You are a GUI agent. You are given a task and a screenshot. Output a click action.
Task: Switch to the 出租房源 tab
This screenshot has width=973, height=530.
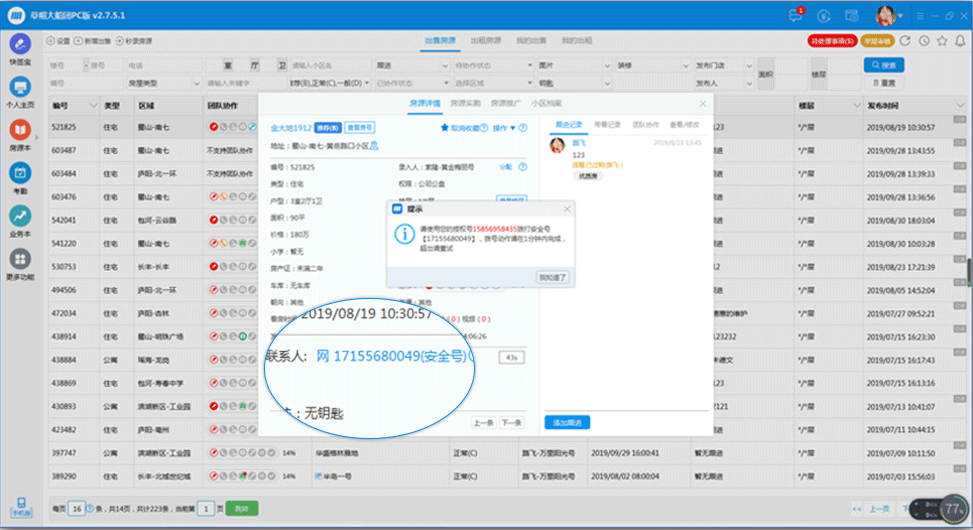point(486,41)
